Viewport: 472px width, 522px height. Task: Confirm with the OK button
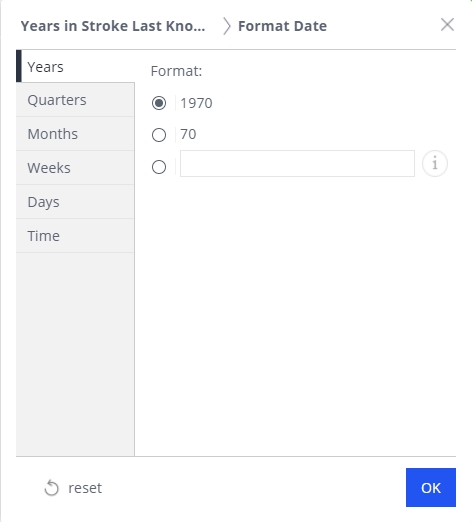pyautogui.click(x=431, y=487)
